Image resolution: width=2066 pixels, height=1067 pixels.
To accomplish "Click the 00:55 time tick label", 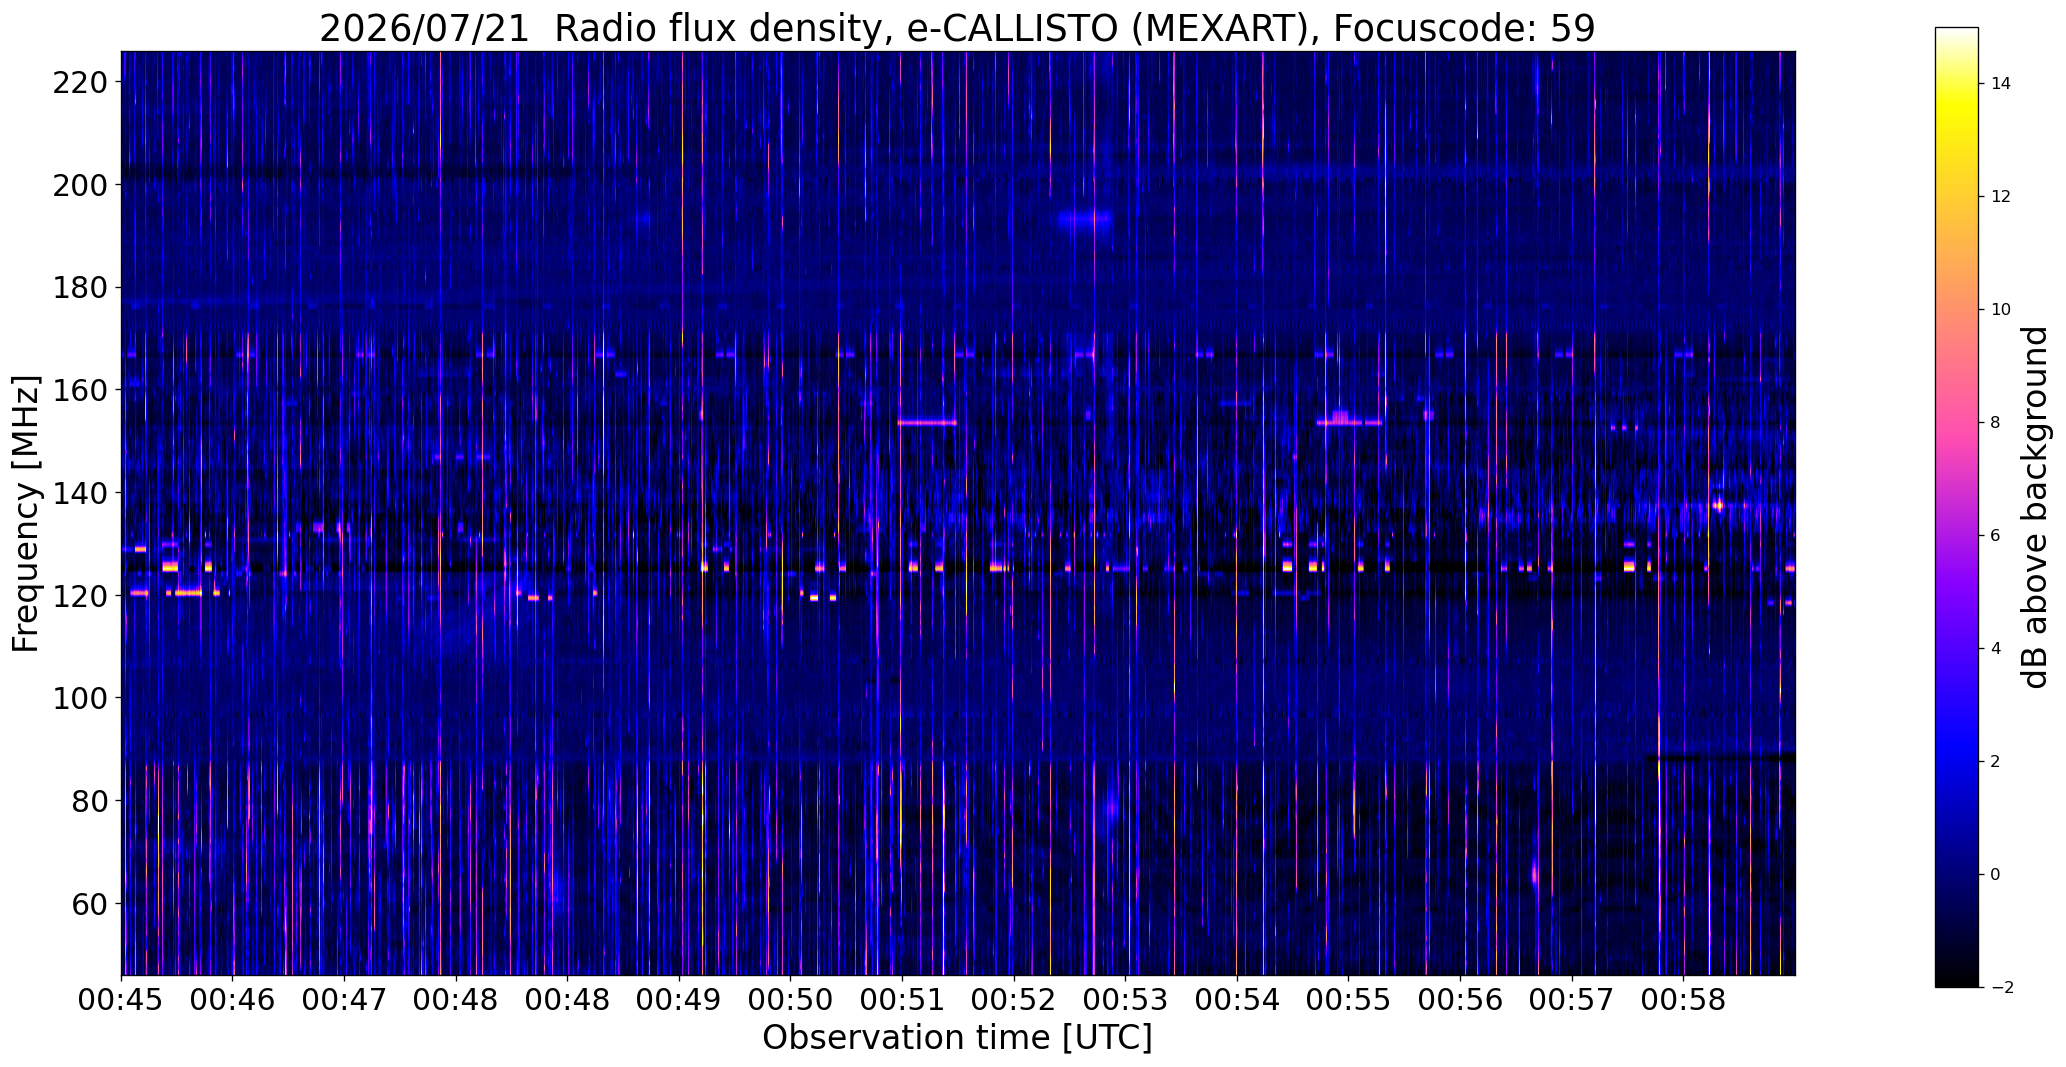I will pos(1349,1000).
